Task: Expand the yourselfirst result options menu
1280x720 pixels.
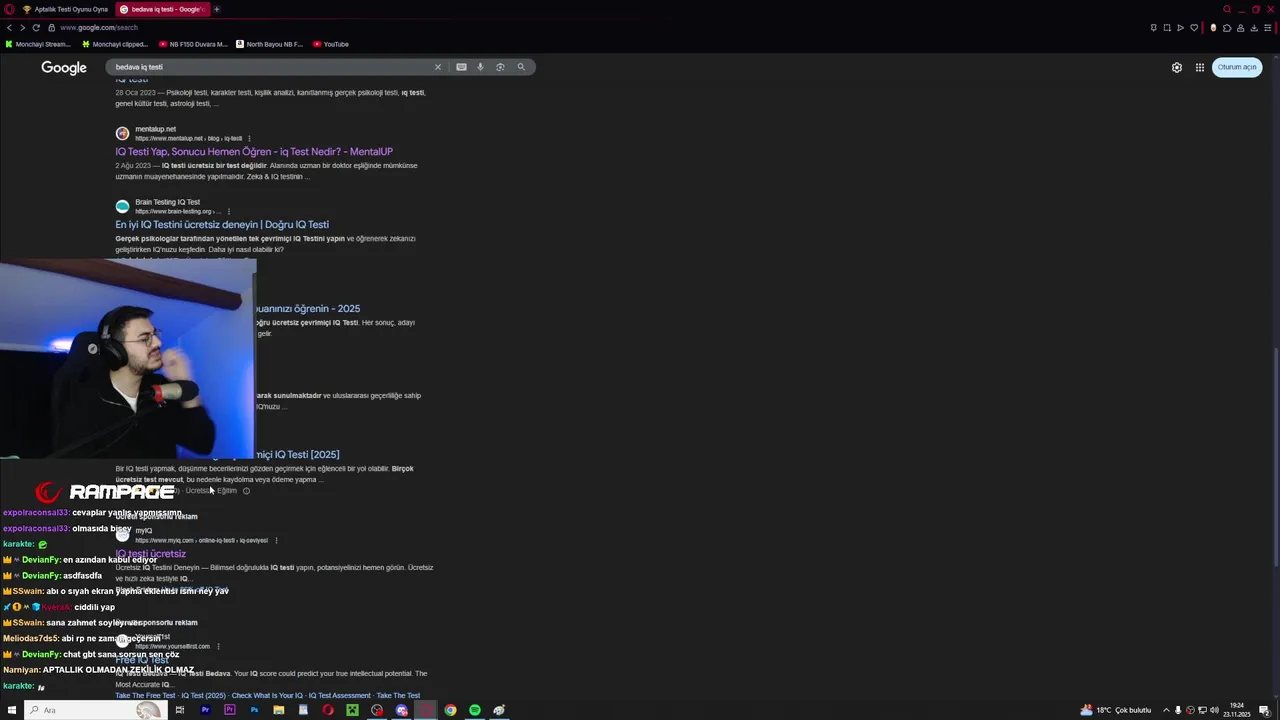Action: coord(218,646)
